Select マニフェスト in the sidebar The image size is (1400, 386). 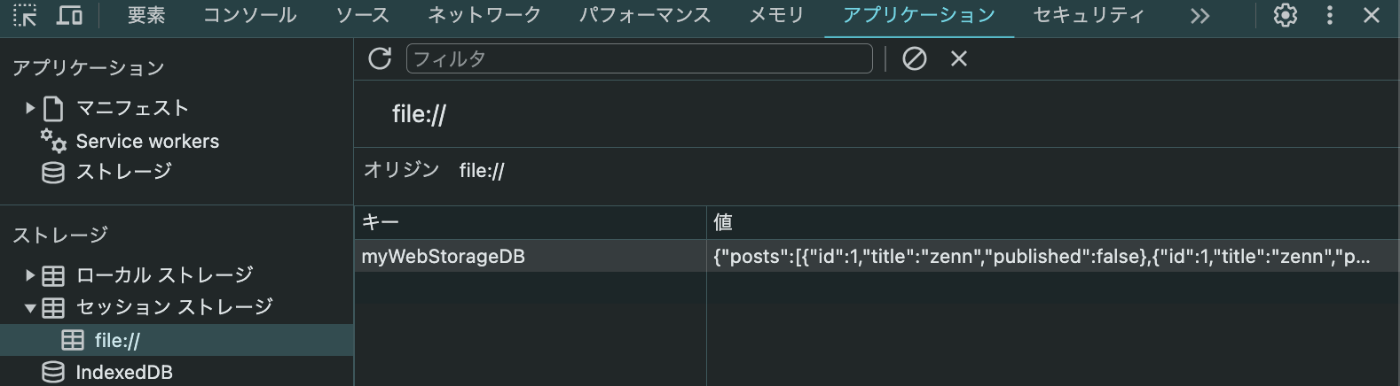click(x=132, y=108)
